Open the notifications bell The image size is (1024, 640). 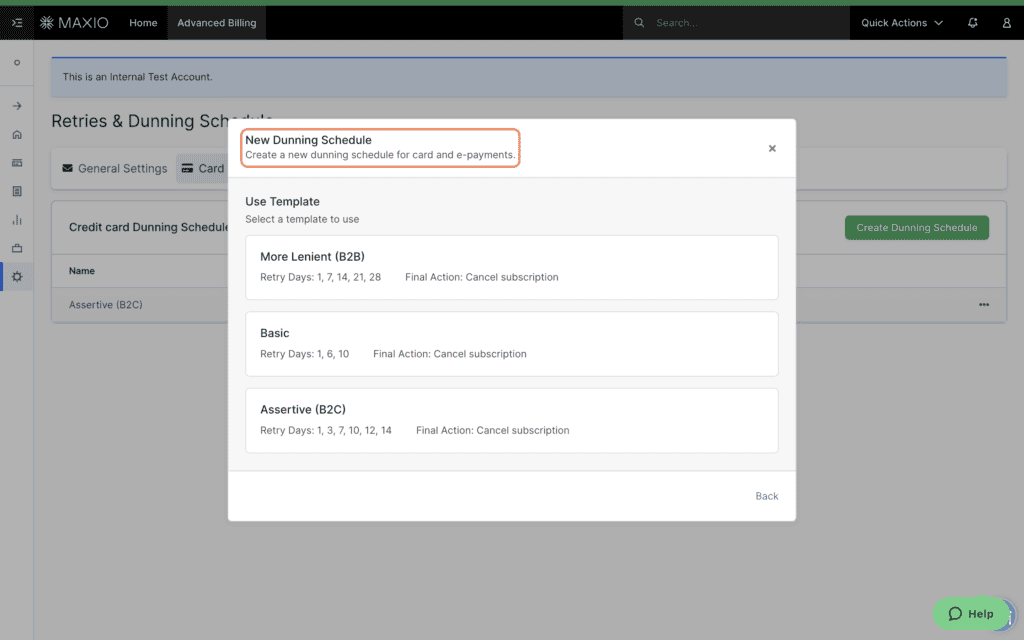pyautogui.click(x=972, y=23)
